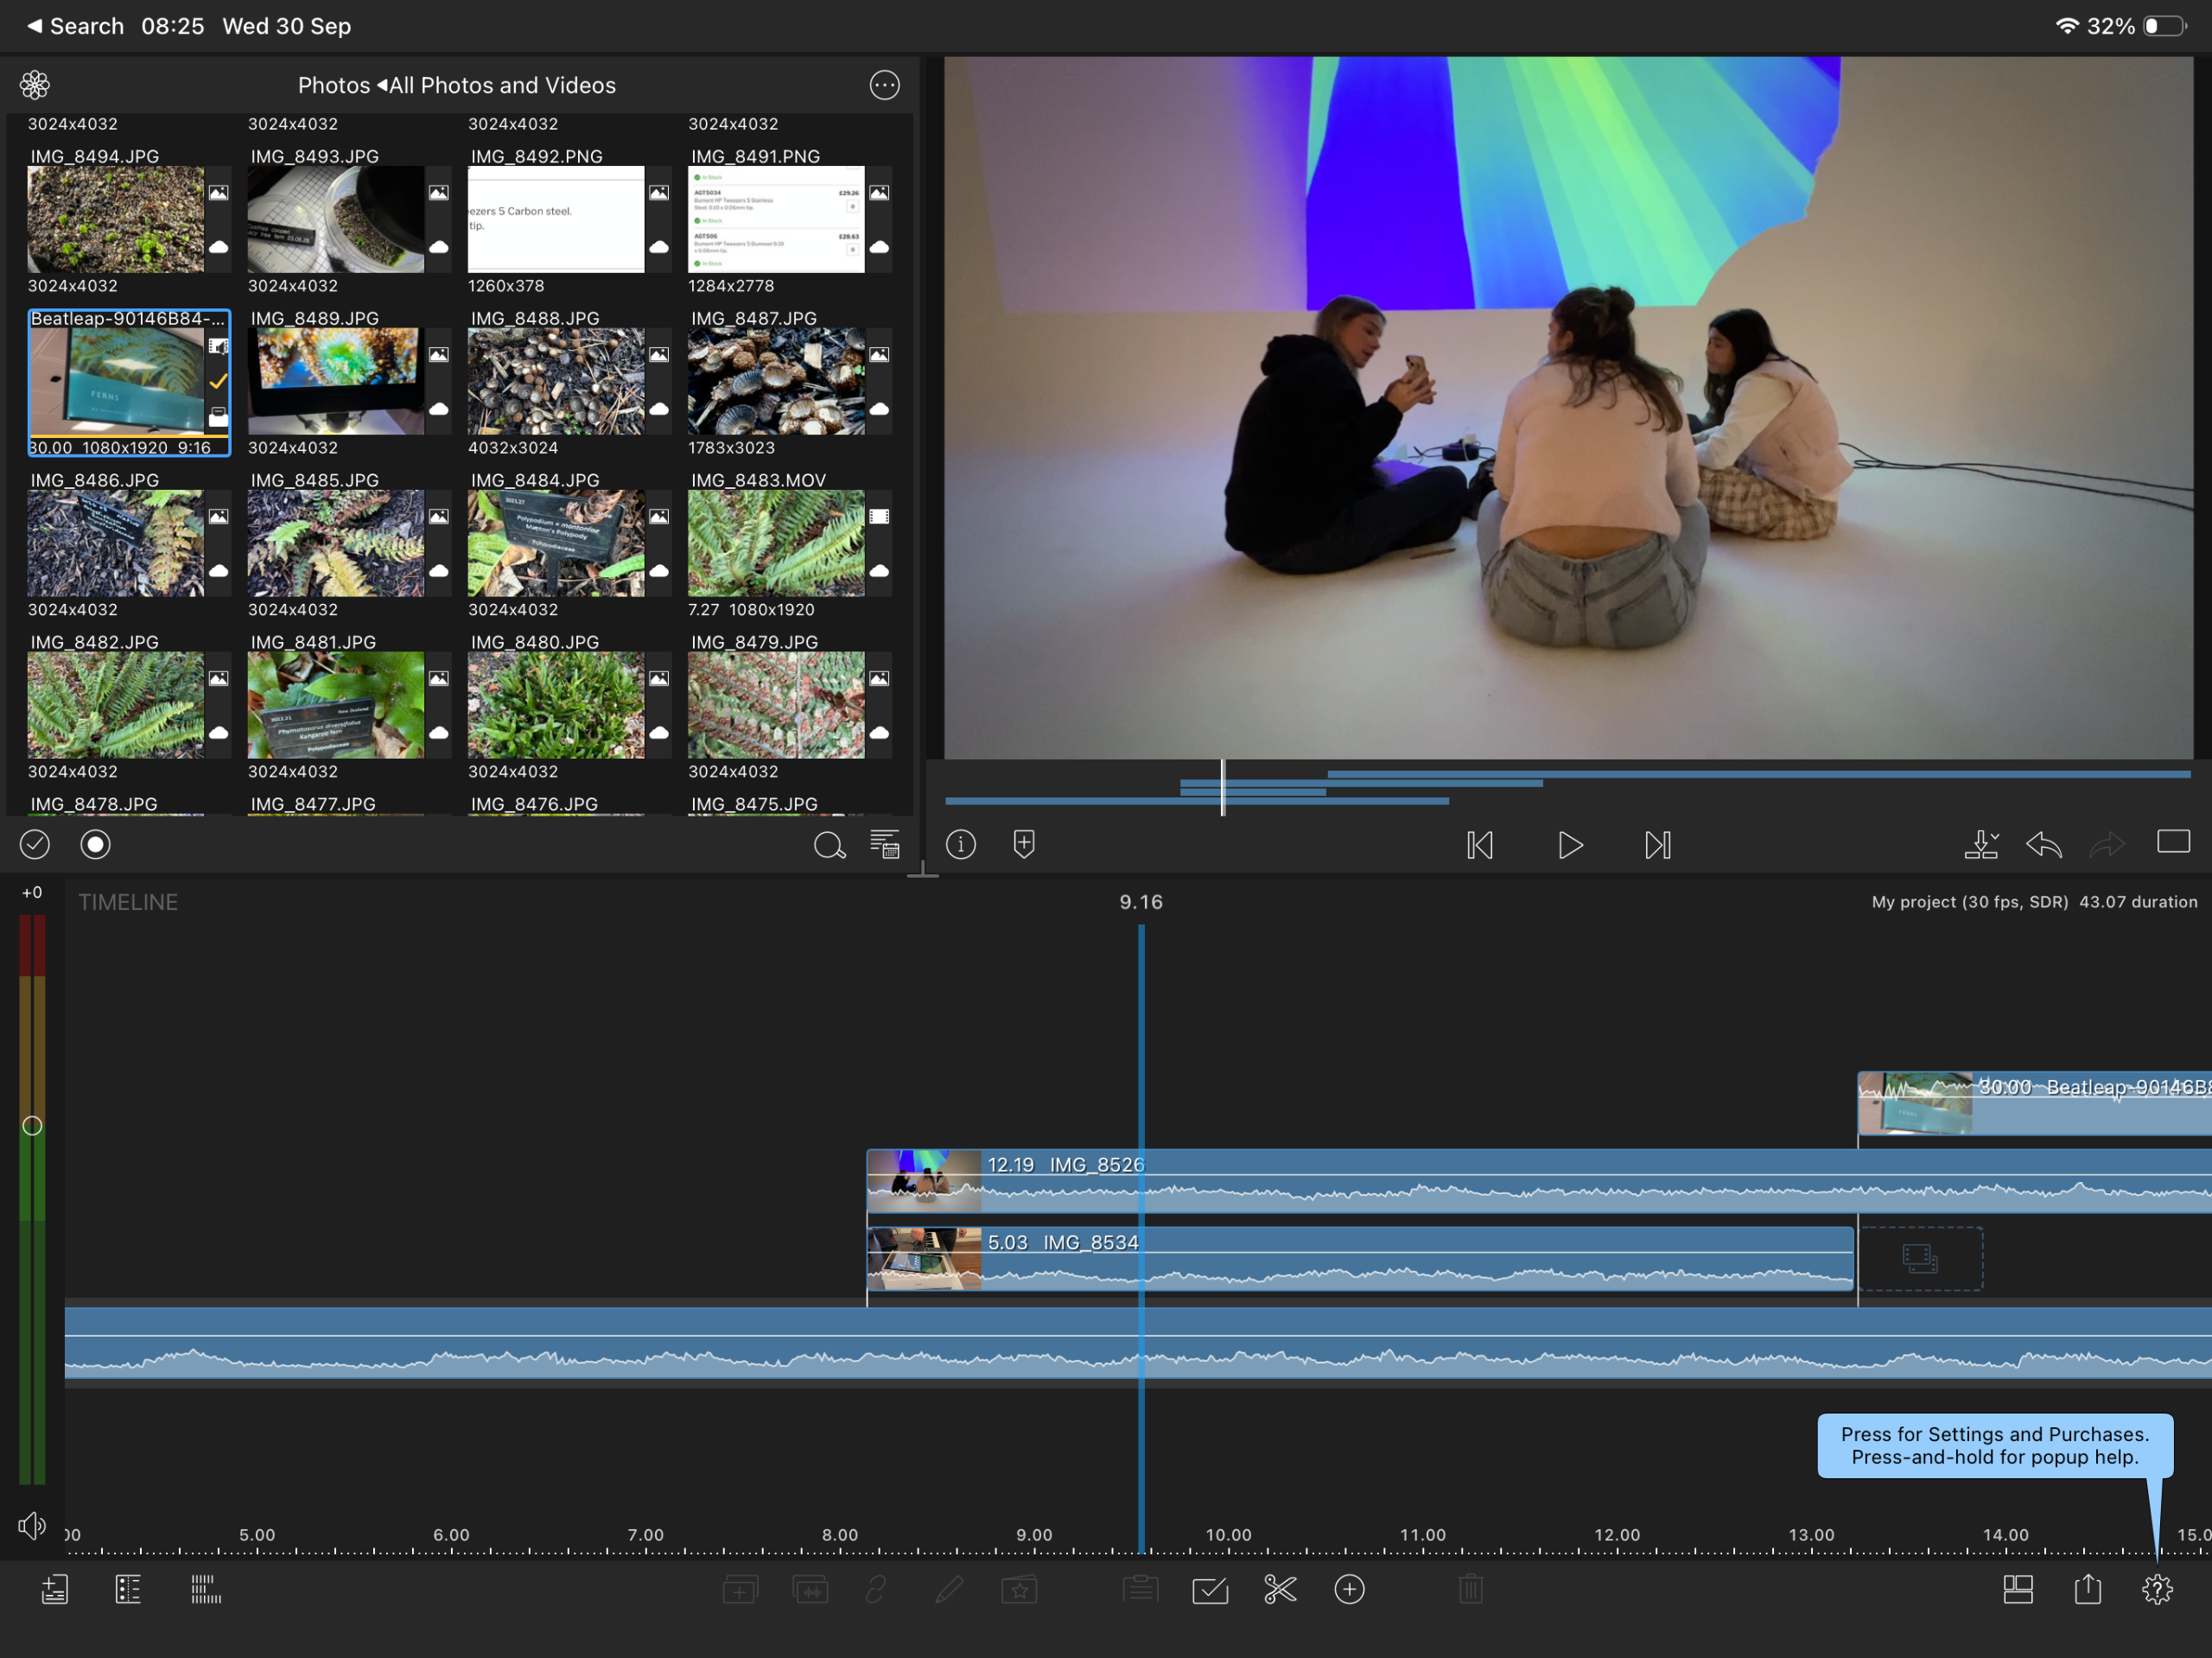Expand the import options download icon
Viewport: 2212px width, 1658px height.
(1980, 844)
